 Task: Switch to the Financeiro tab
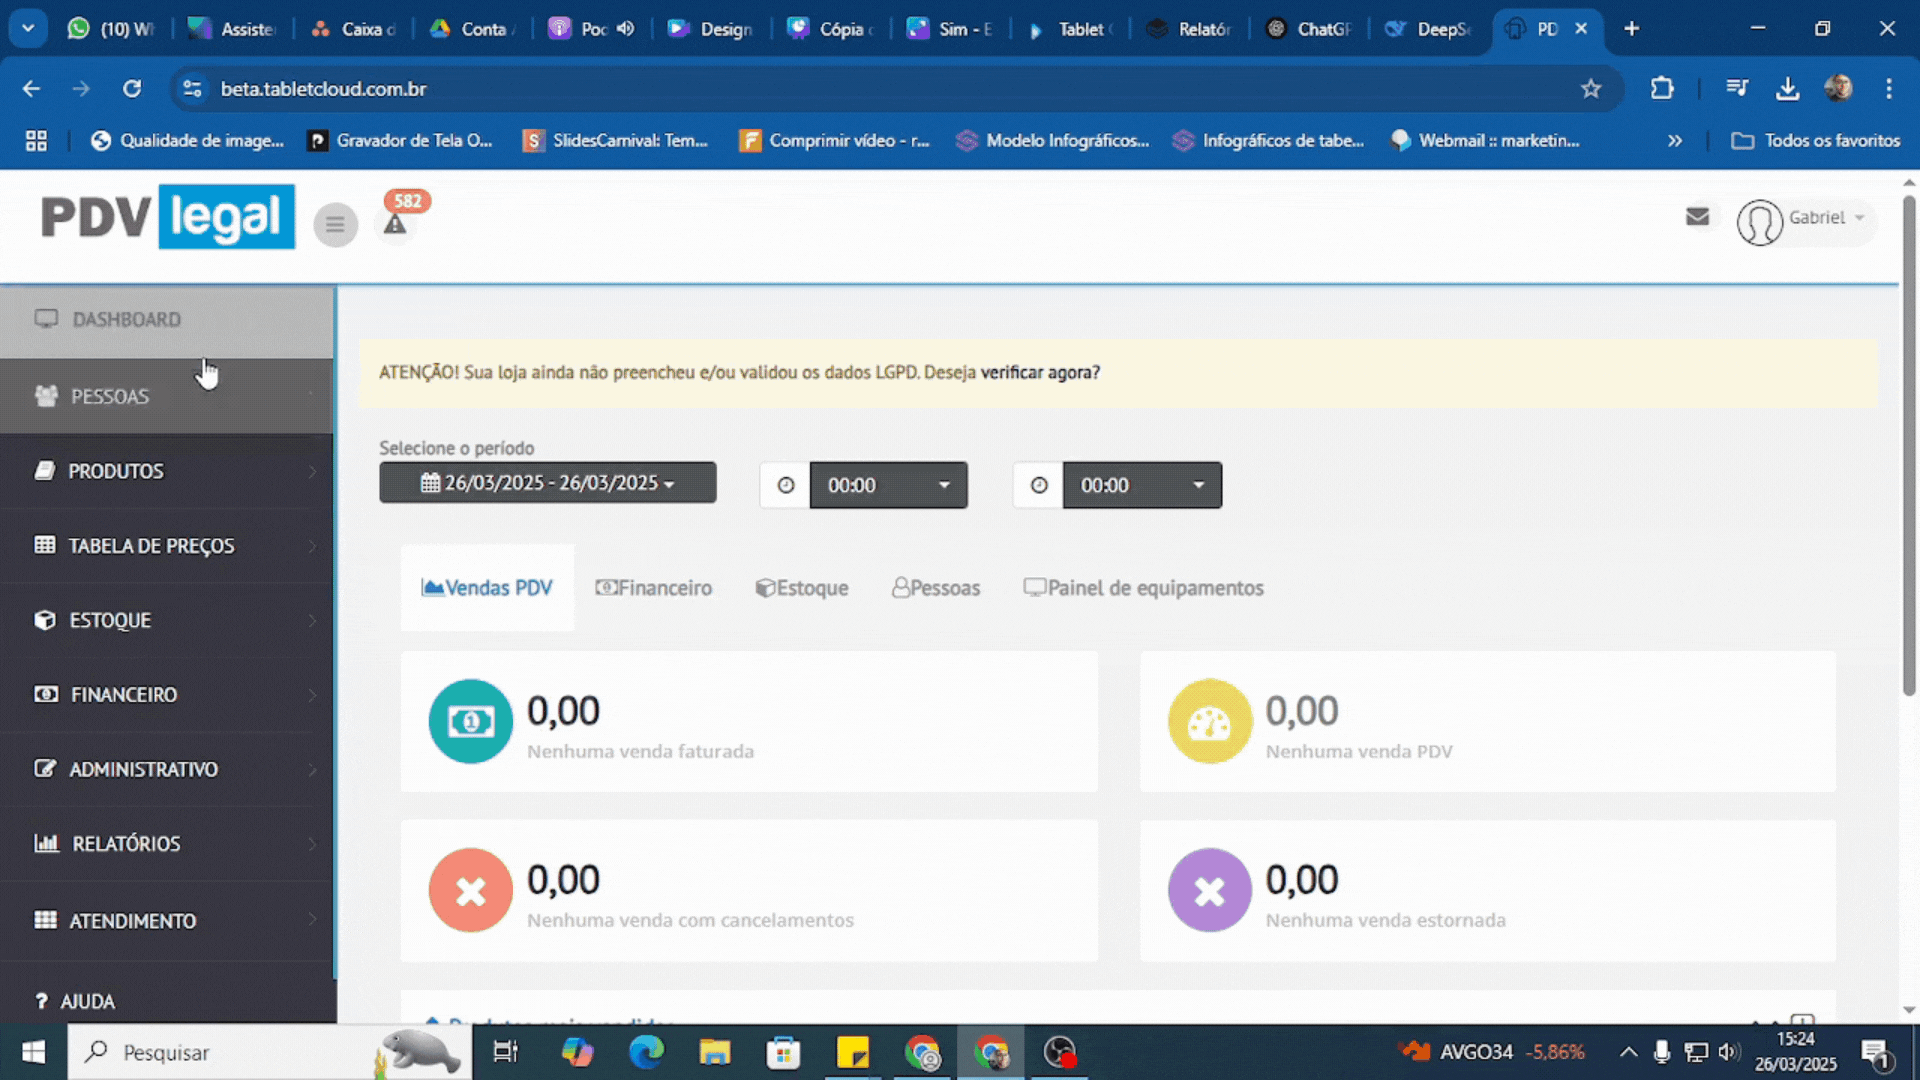click(654, 588)
